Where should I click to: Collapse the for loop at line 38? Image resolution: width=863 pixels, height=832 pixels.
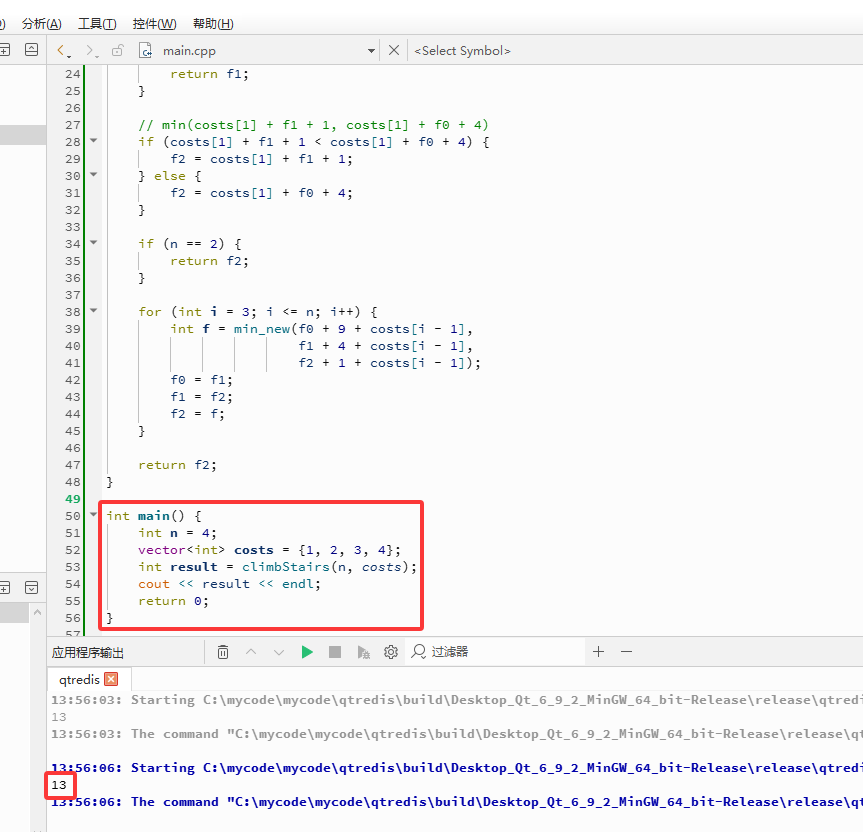click(x=94, y=311)
